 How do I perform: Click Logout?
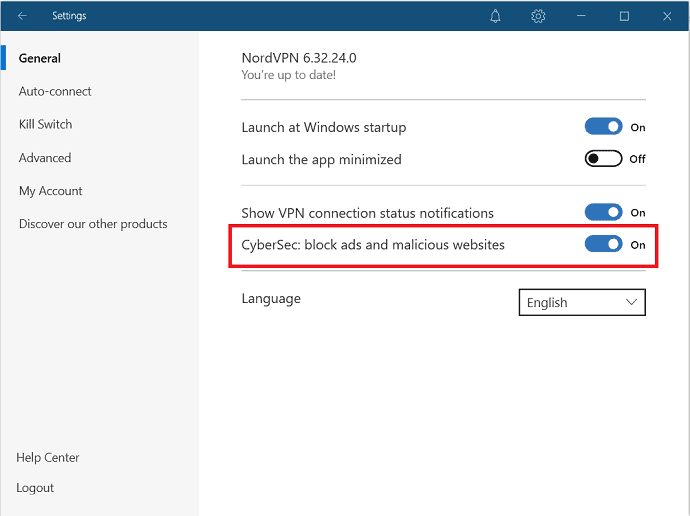(35, 488)
